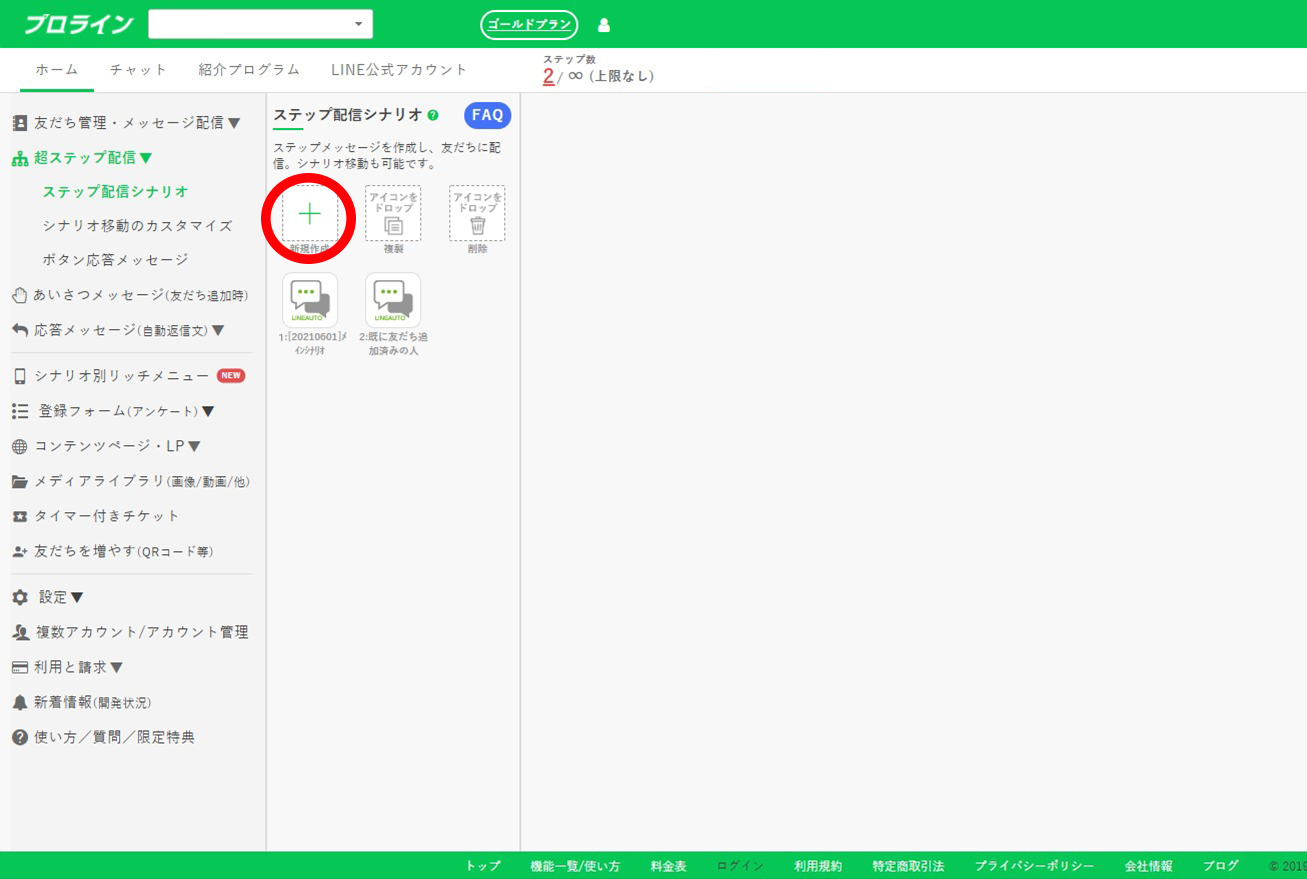Open 使い方／質問／限定特典 page

point(114,737)
